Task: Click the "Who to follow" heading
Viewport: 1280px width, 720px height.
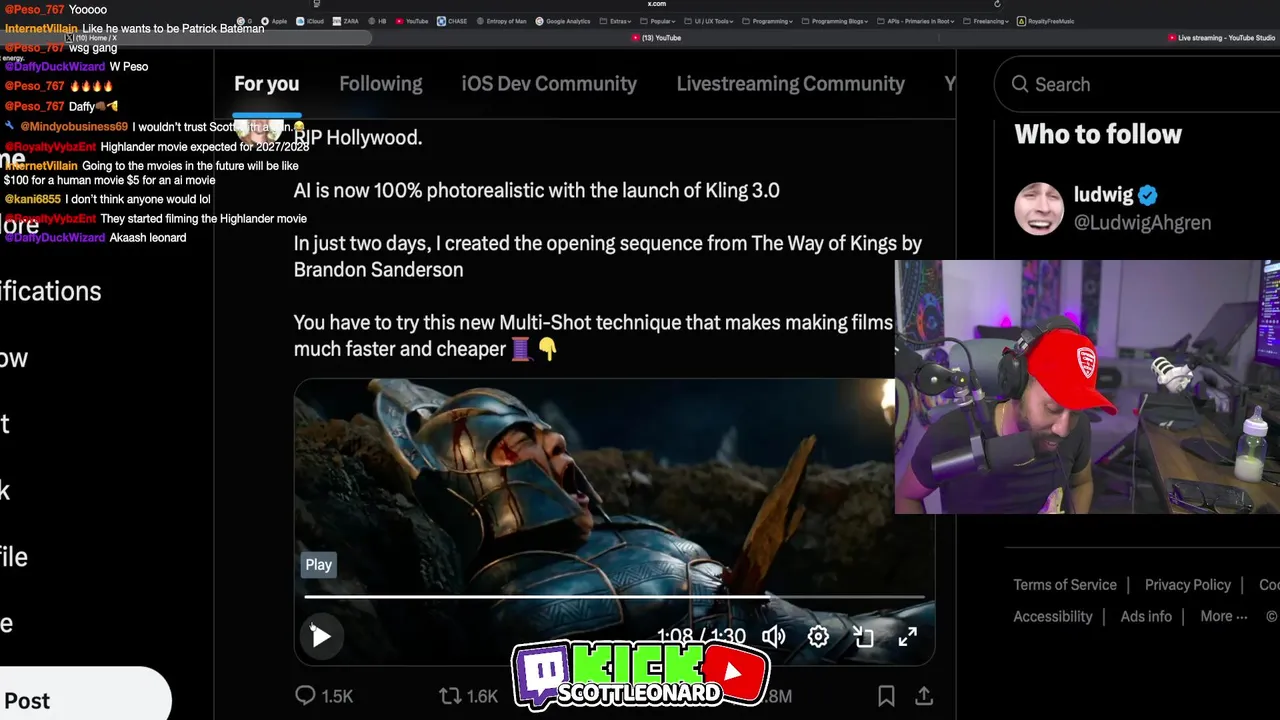Action: [1098, 134]
